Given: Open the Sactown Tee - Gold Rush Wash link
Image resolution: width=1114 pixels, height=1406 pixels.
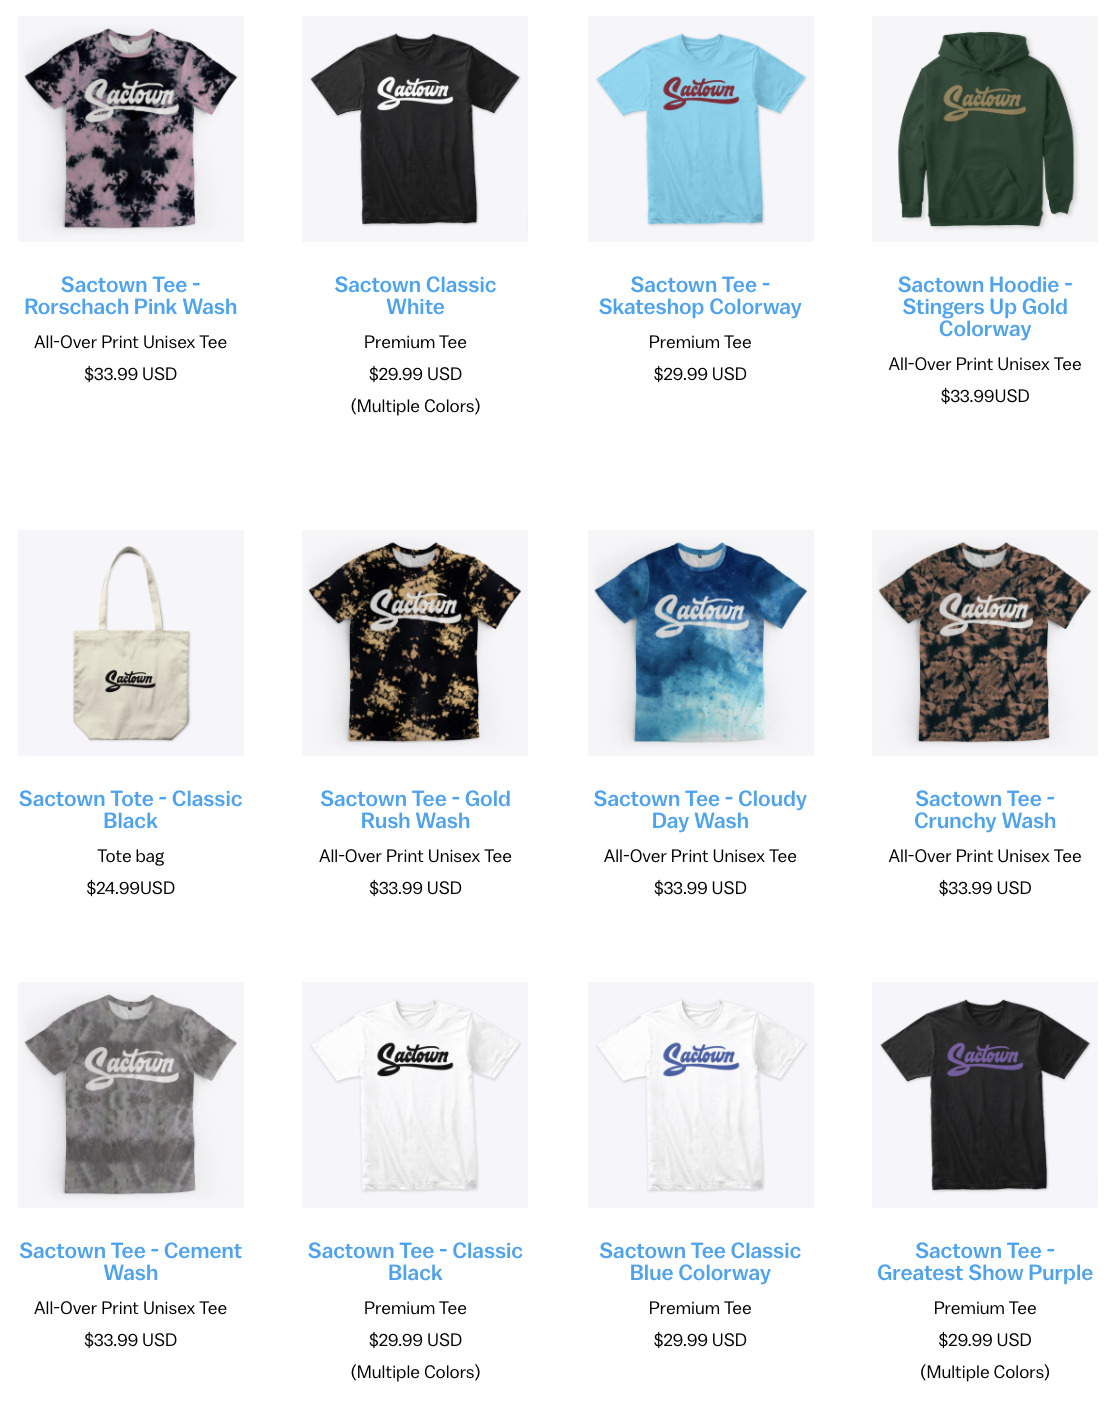Looking at the screenshot, I should [x=415, y=810].
